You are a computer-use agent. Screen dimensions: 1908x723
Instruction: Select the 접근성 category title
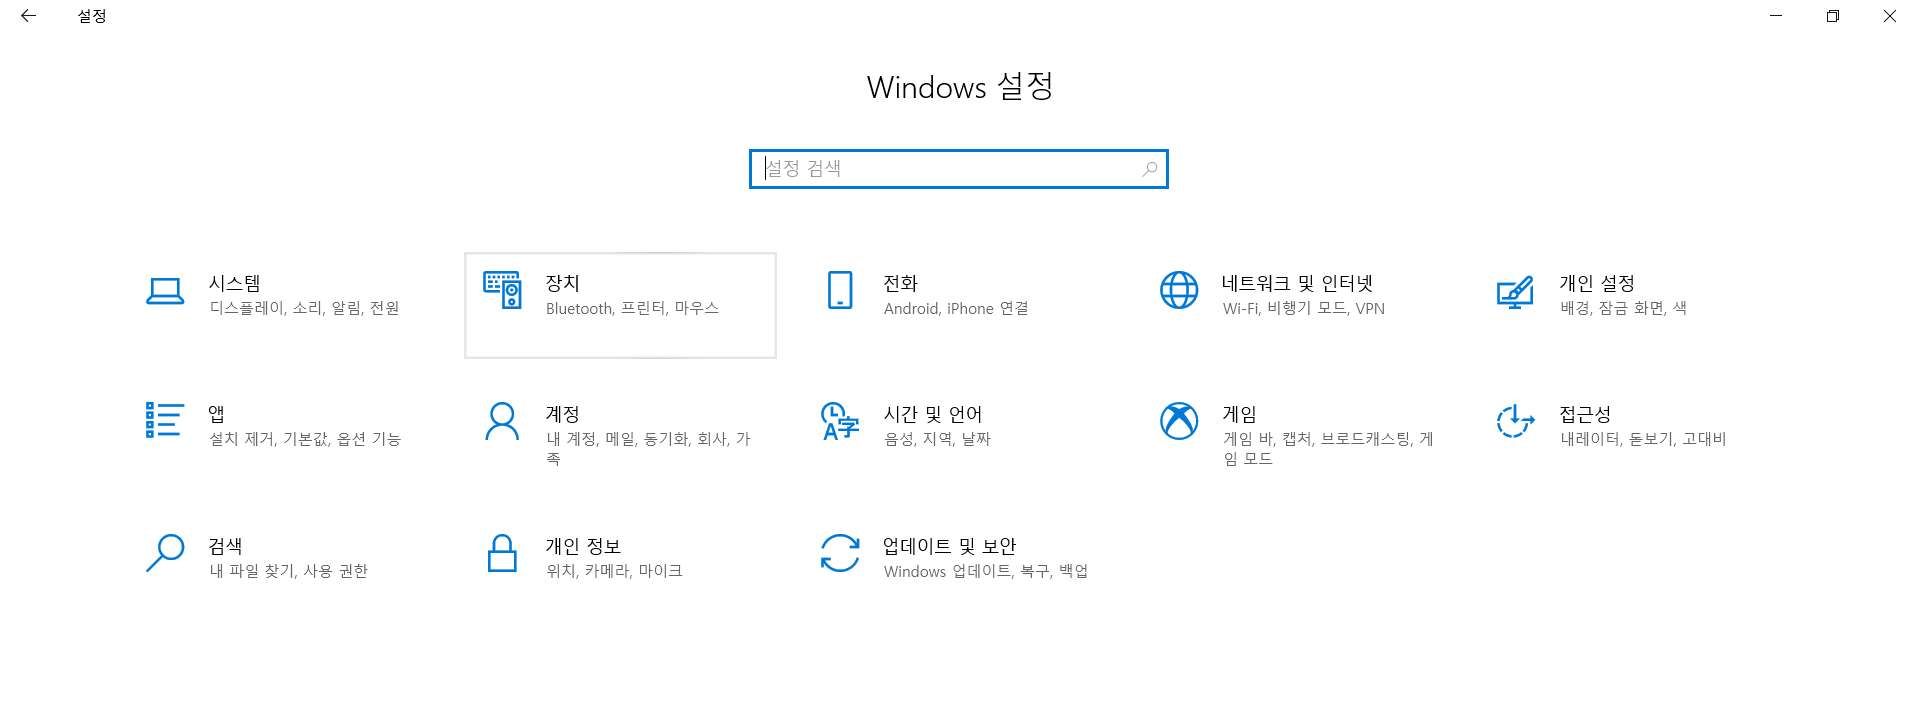1585,414
